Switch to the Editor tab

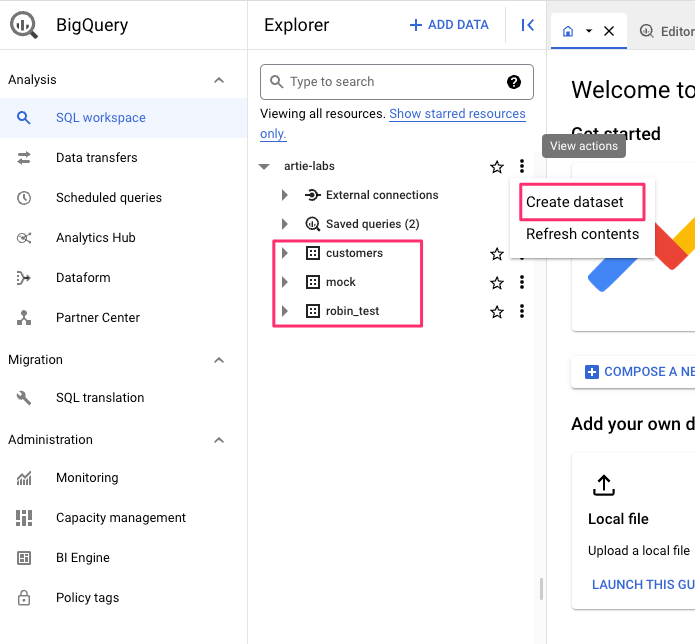[x=667, y=31]
